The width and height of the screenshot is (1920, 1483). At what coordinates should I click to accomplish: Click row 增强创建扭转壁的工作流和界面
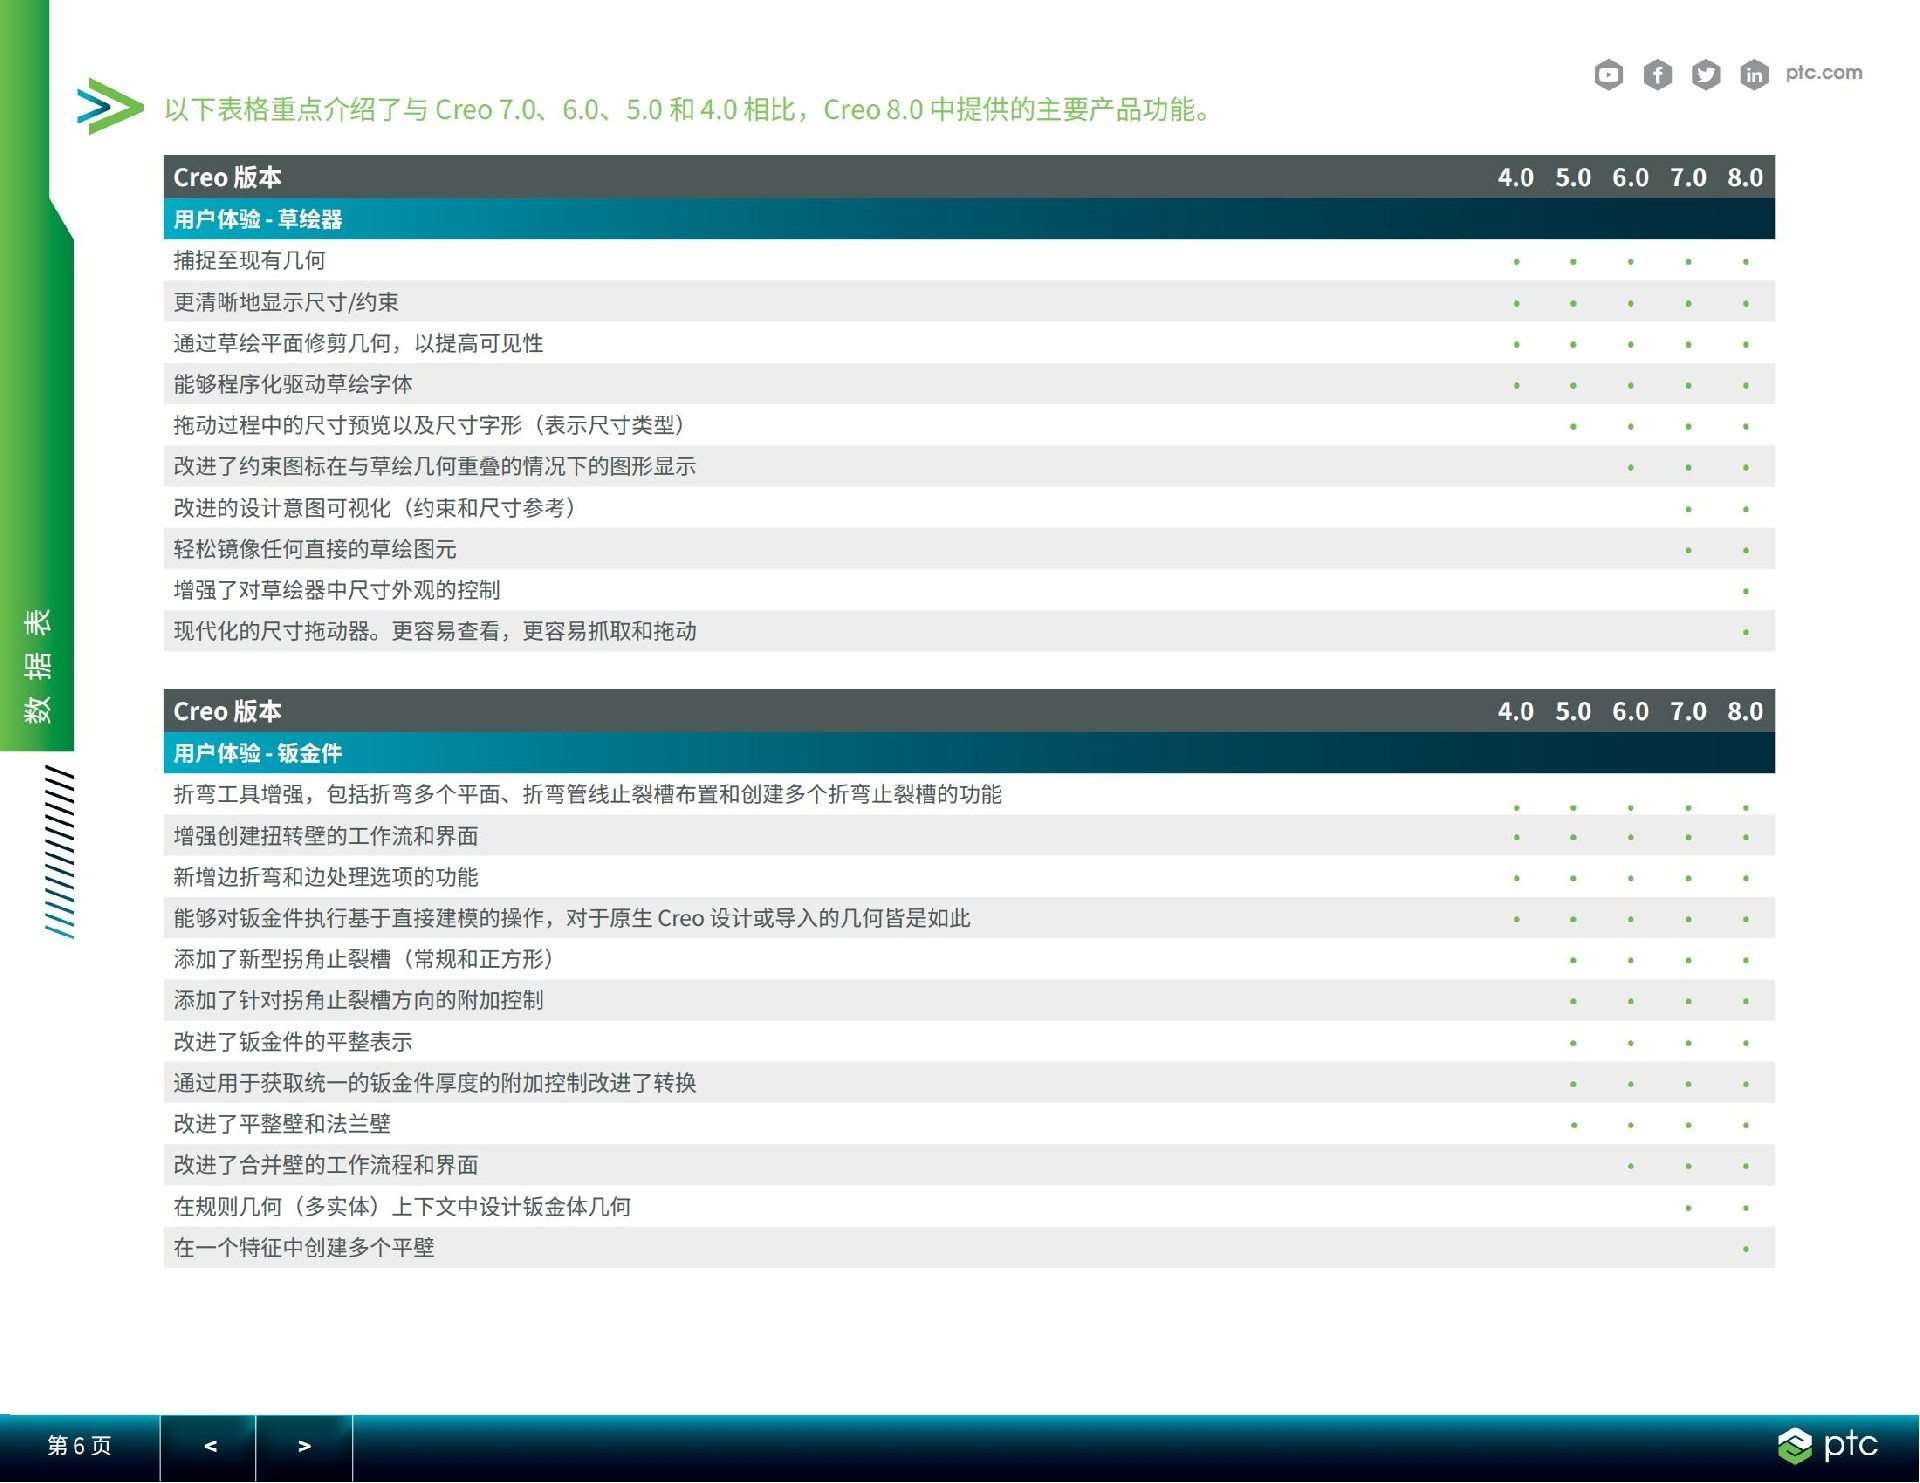[969, 836]
